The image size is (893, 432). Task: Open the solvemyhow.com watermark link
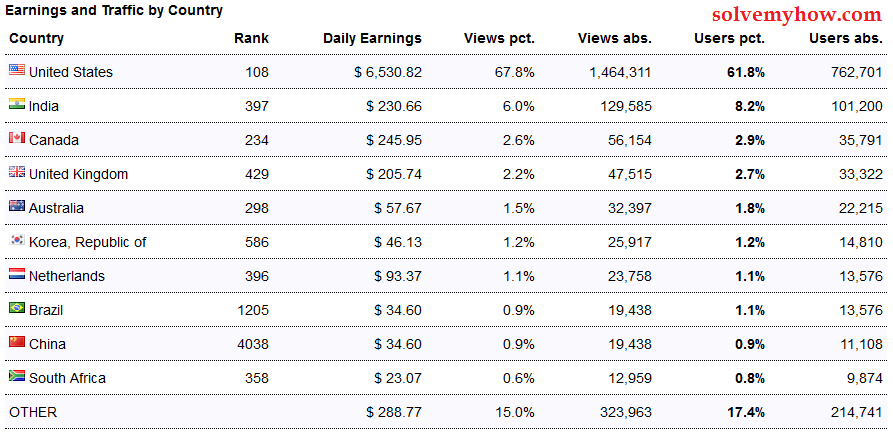[796, 15]
